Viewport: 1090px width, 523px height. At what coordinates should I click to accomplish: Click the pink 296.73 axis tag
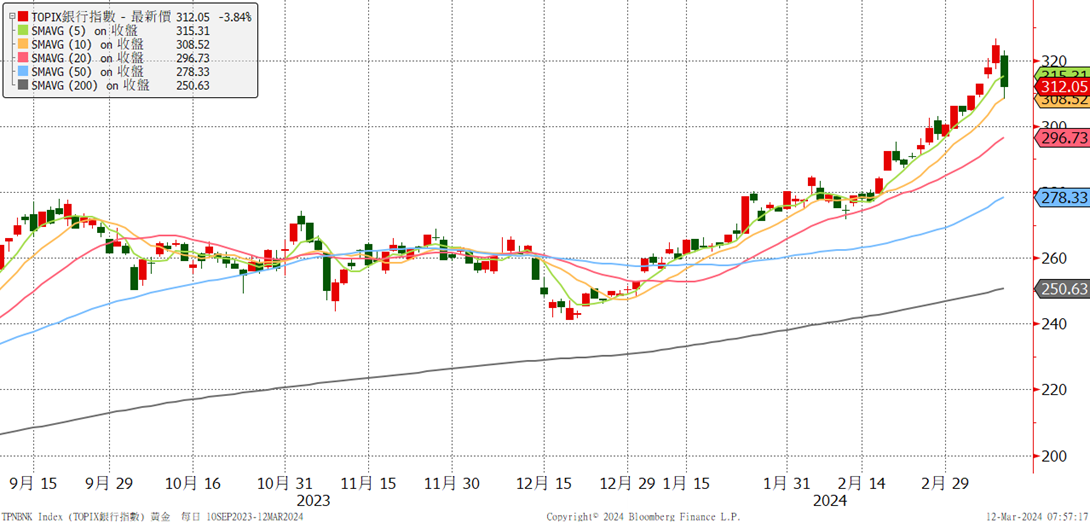1062,138
